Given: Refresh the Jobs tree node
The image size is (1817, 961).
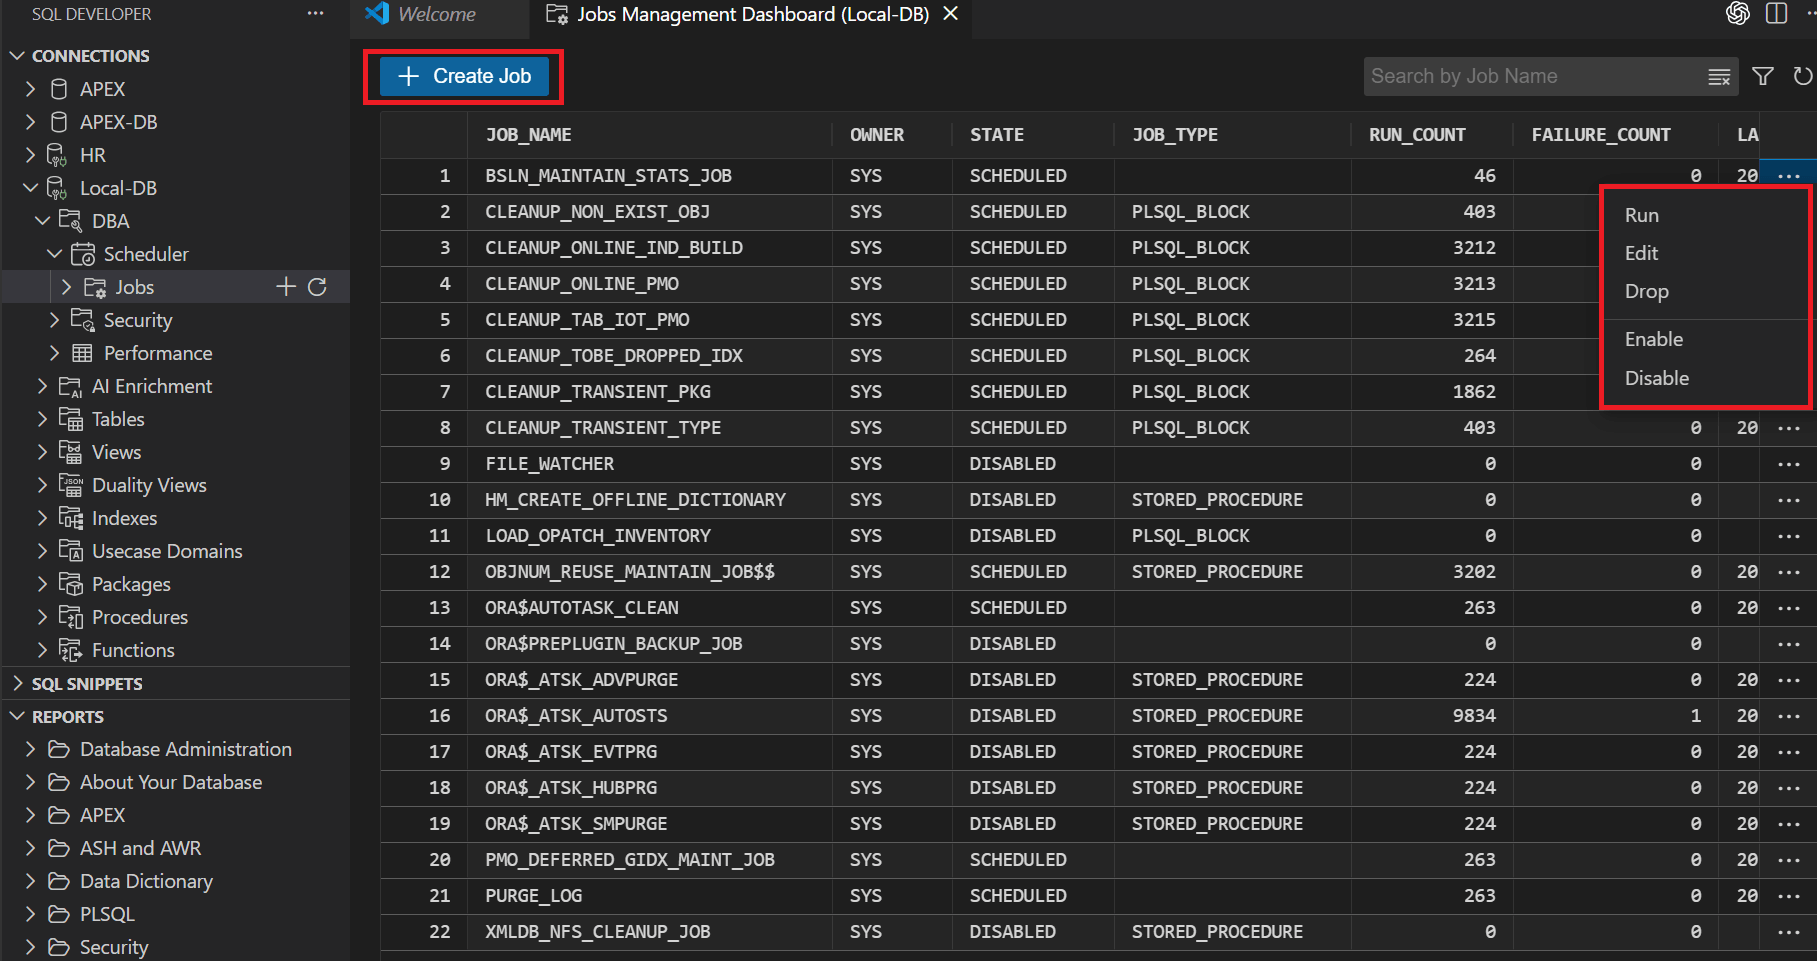Looking at the screenshot, I should 318,287.
